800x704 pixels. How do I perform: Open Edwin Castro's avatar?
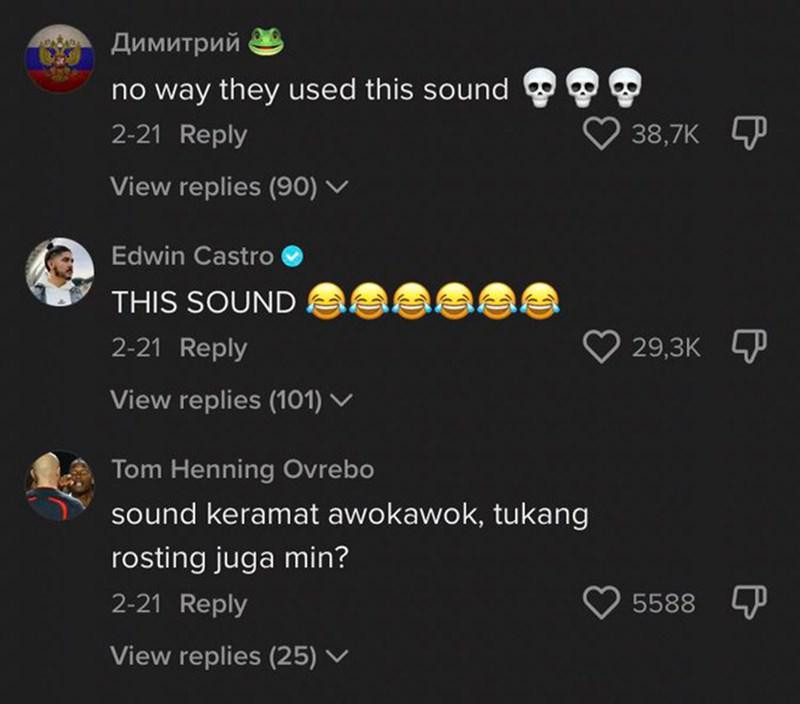(x=58, y=271)
